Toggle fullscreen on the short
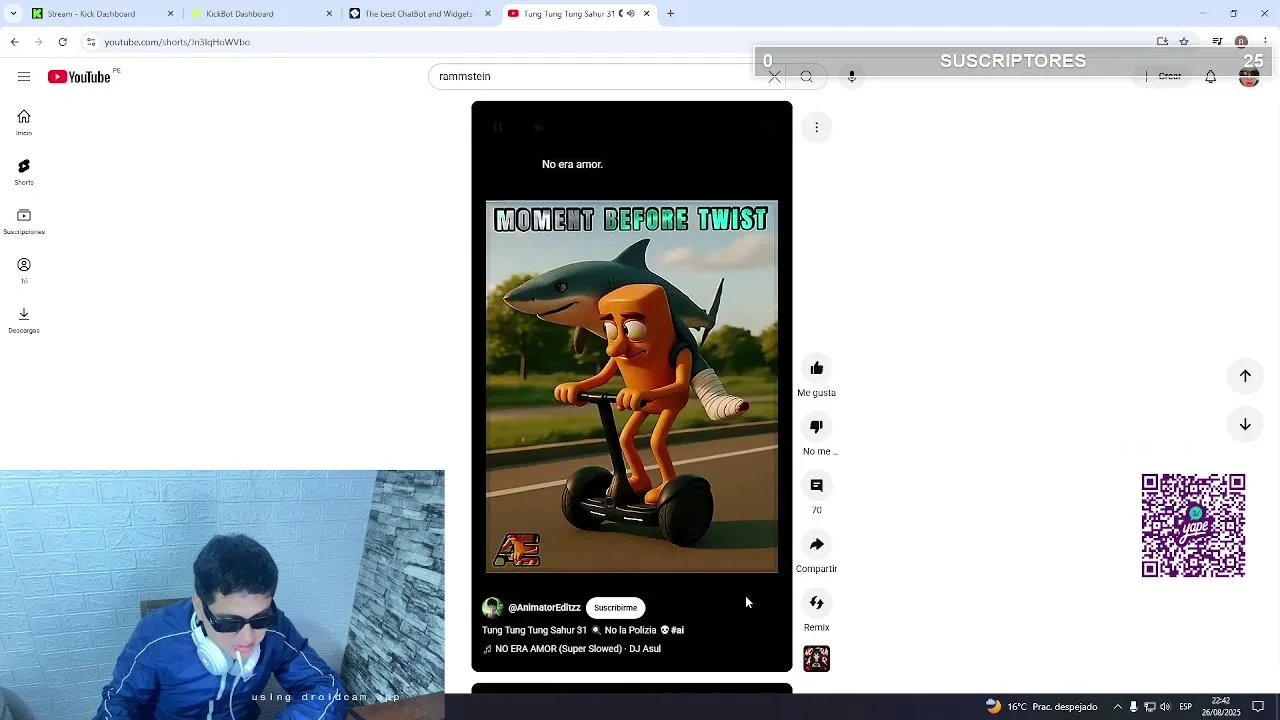Screen dimensions: 1280x720 767,127
